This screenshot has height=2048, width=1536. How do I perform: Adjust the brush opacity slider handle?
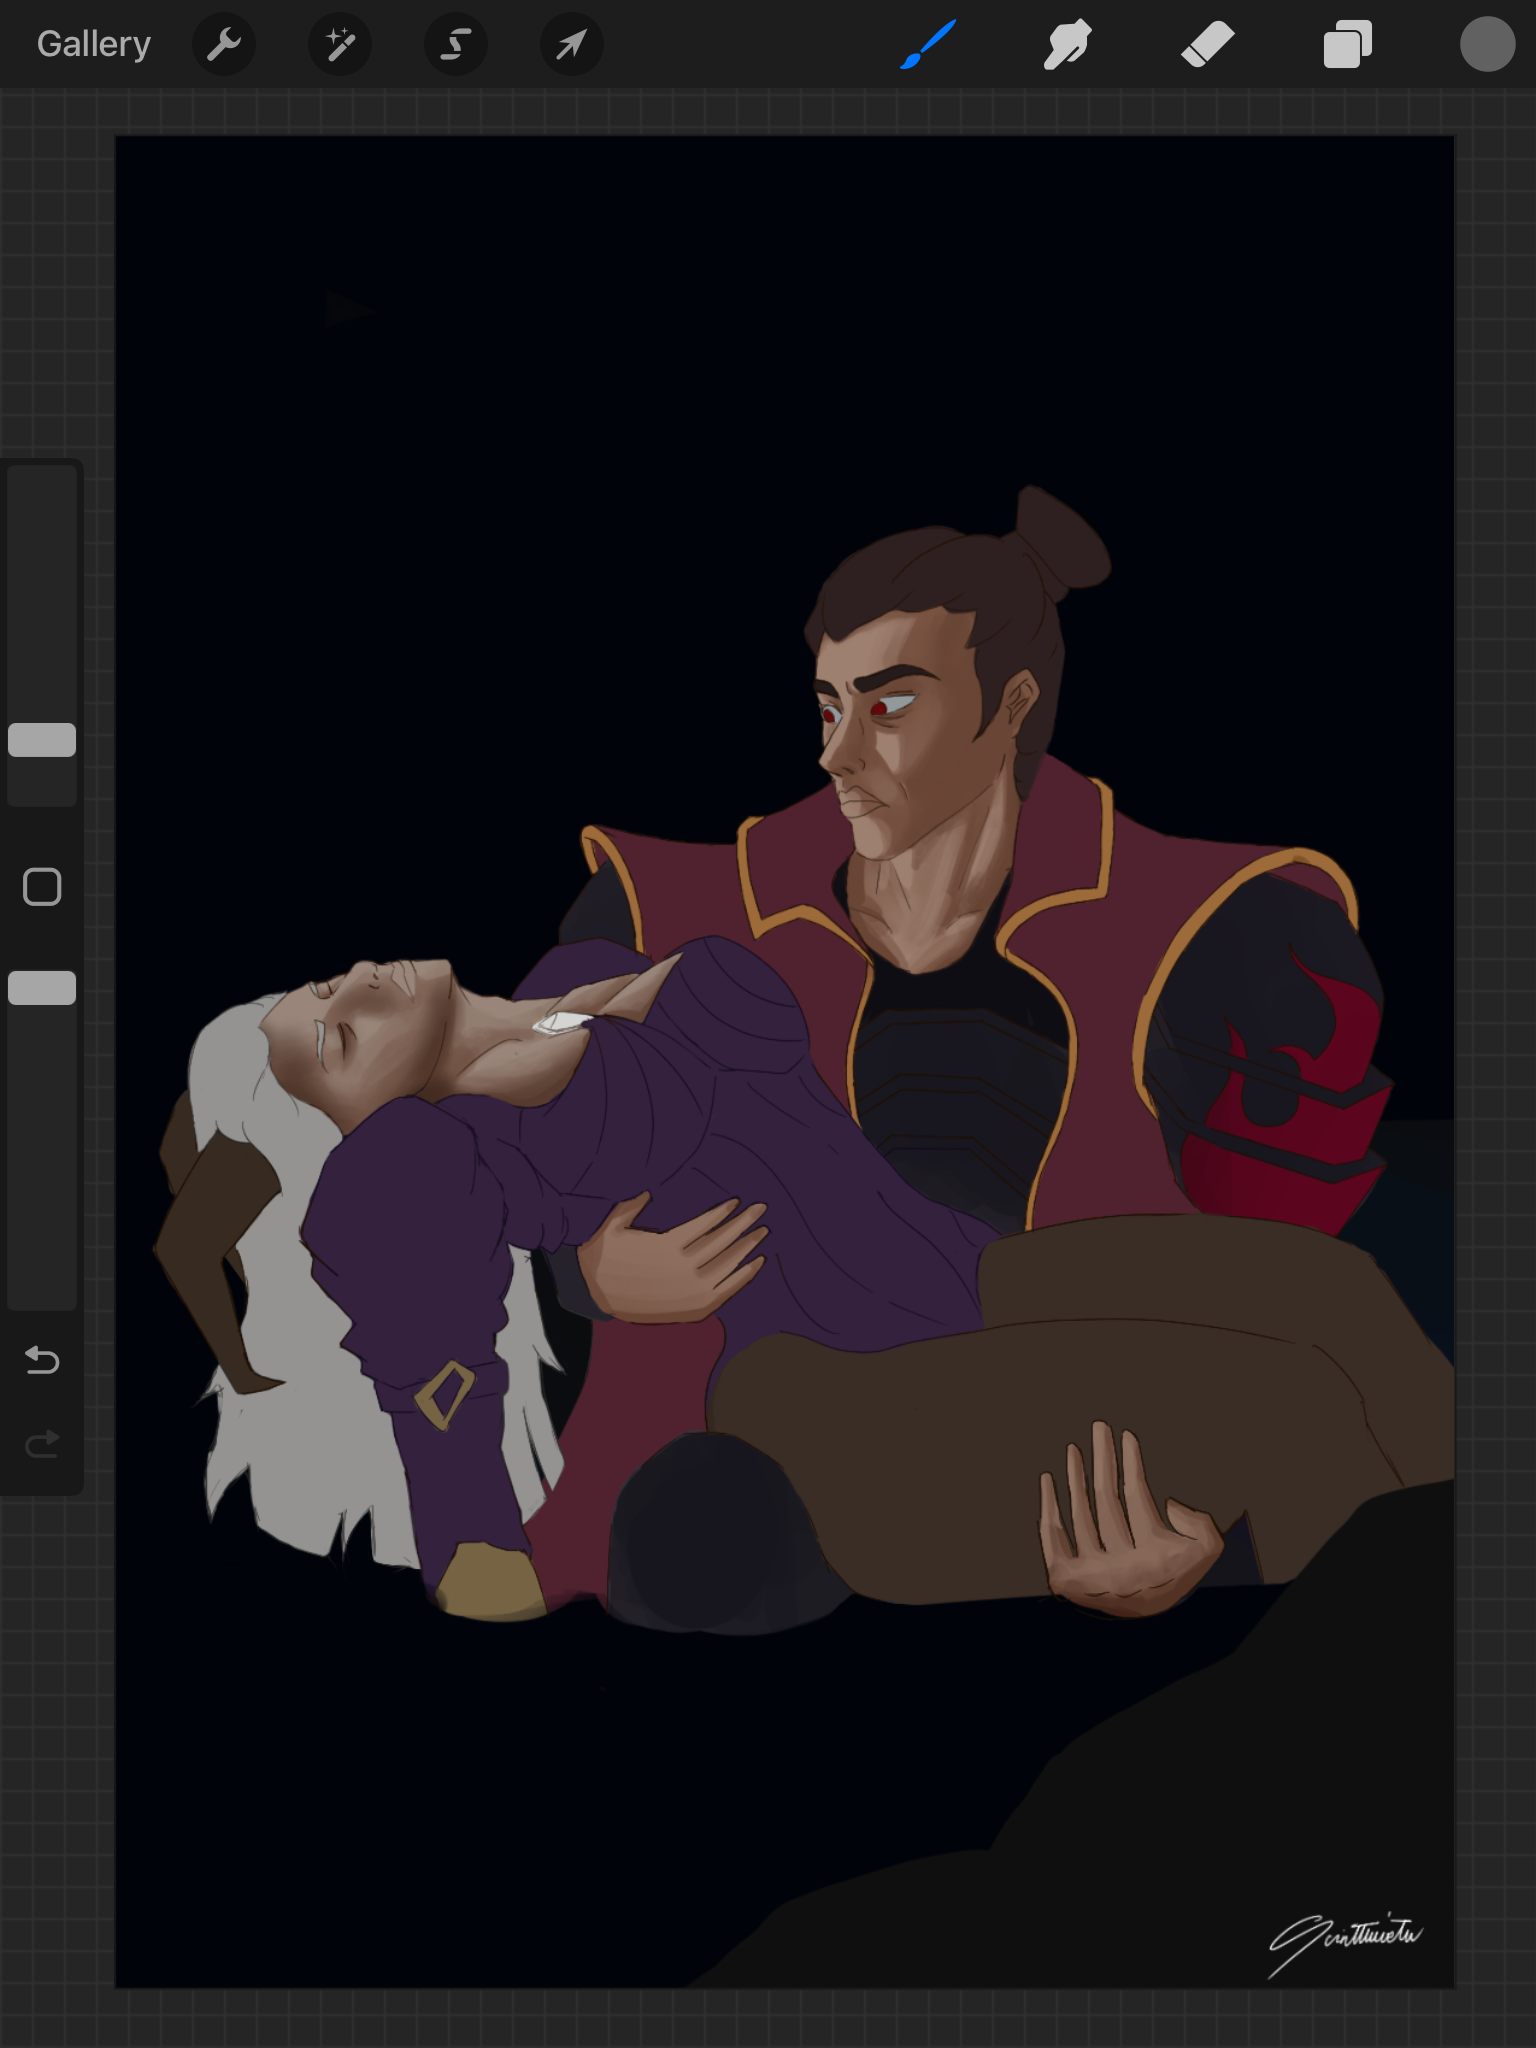pyautogui.click(x=42, y=988)
